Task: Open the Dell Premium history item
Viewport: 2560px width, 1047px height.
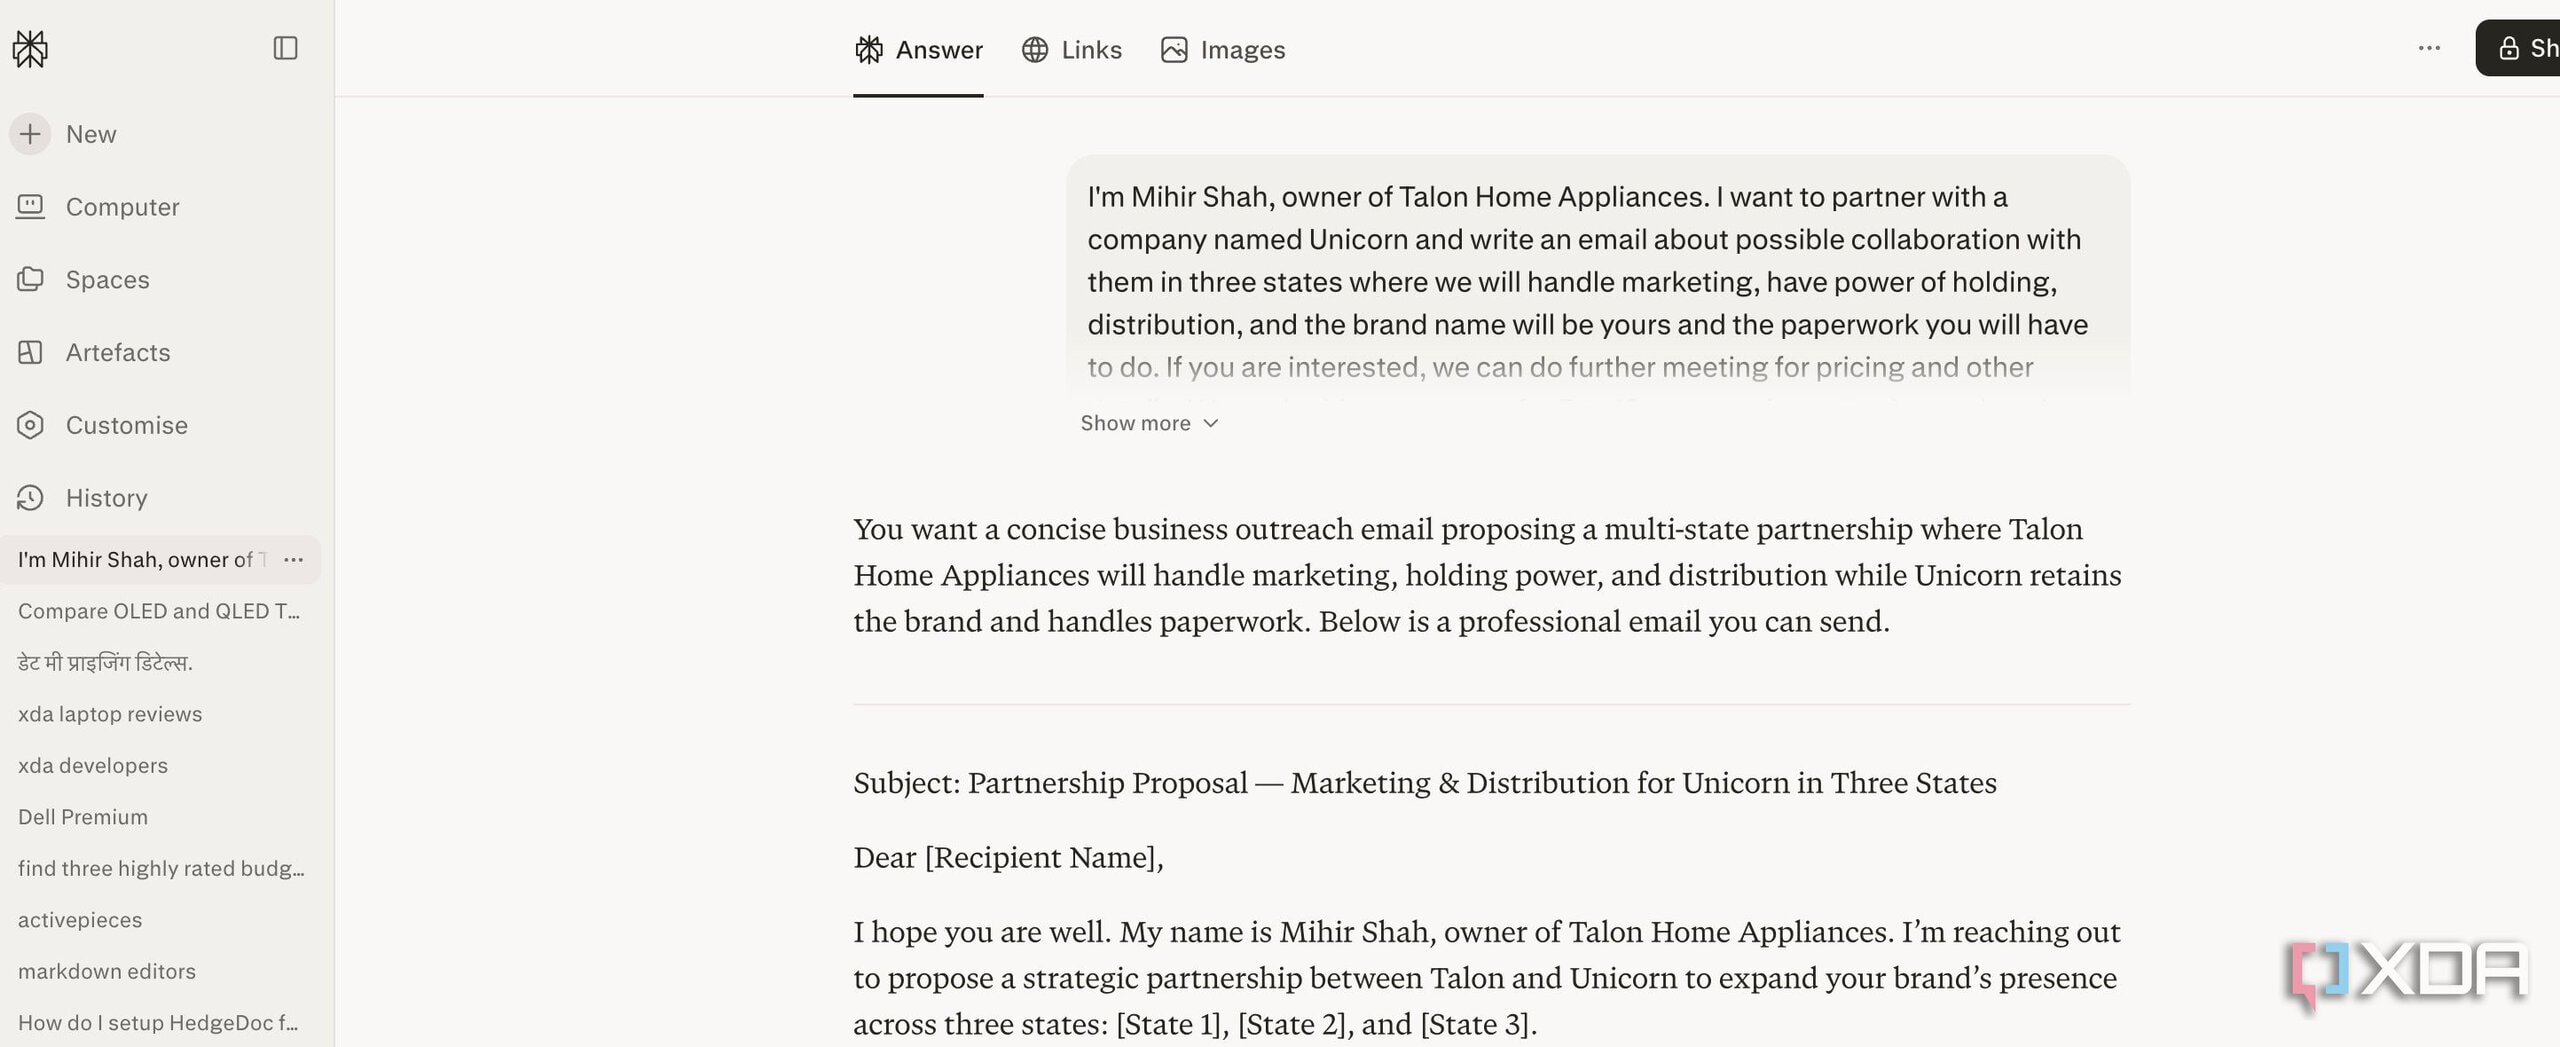Action: tap(83, 817)
